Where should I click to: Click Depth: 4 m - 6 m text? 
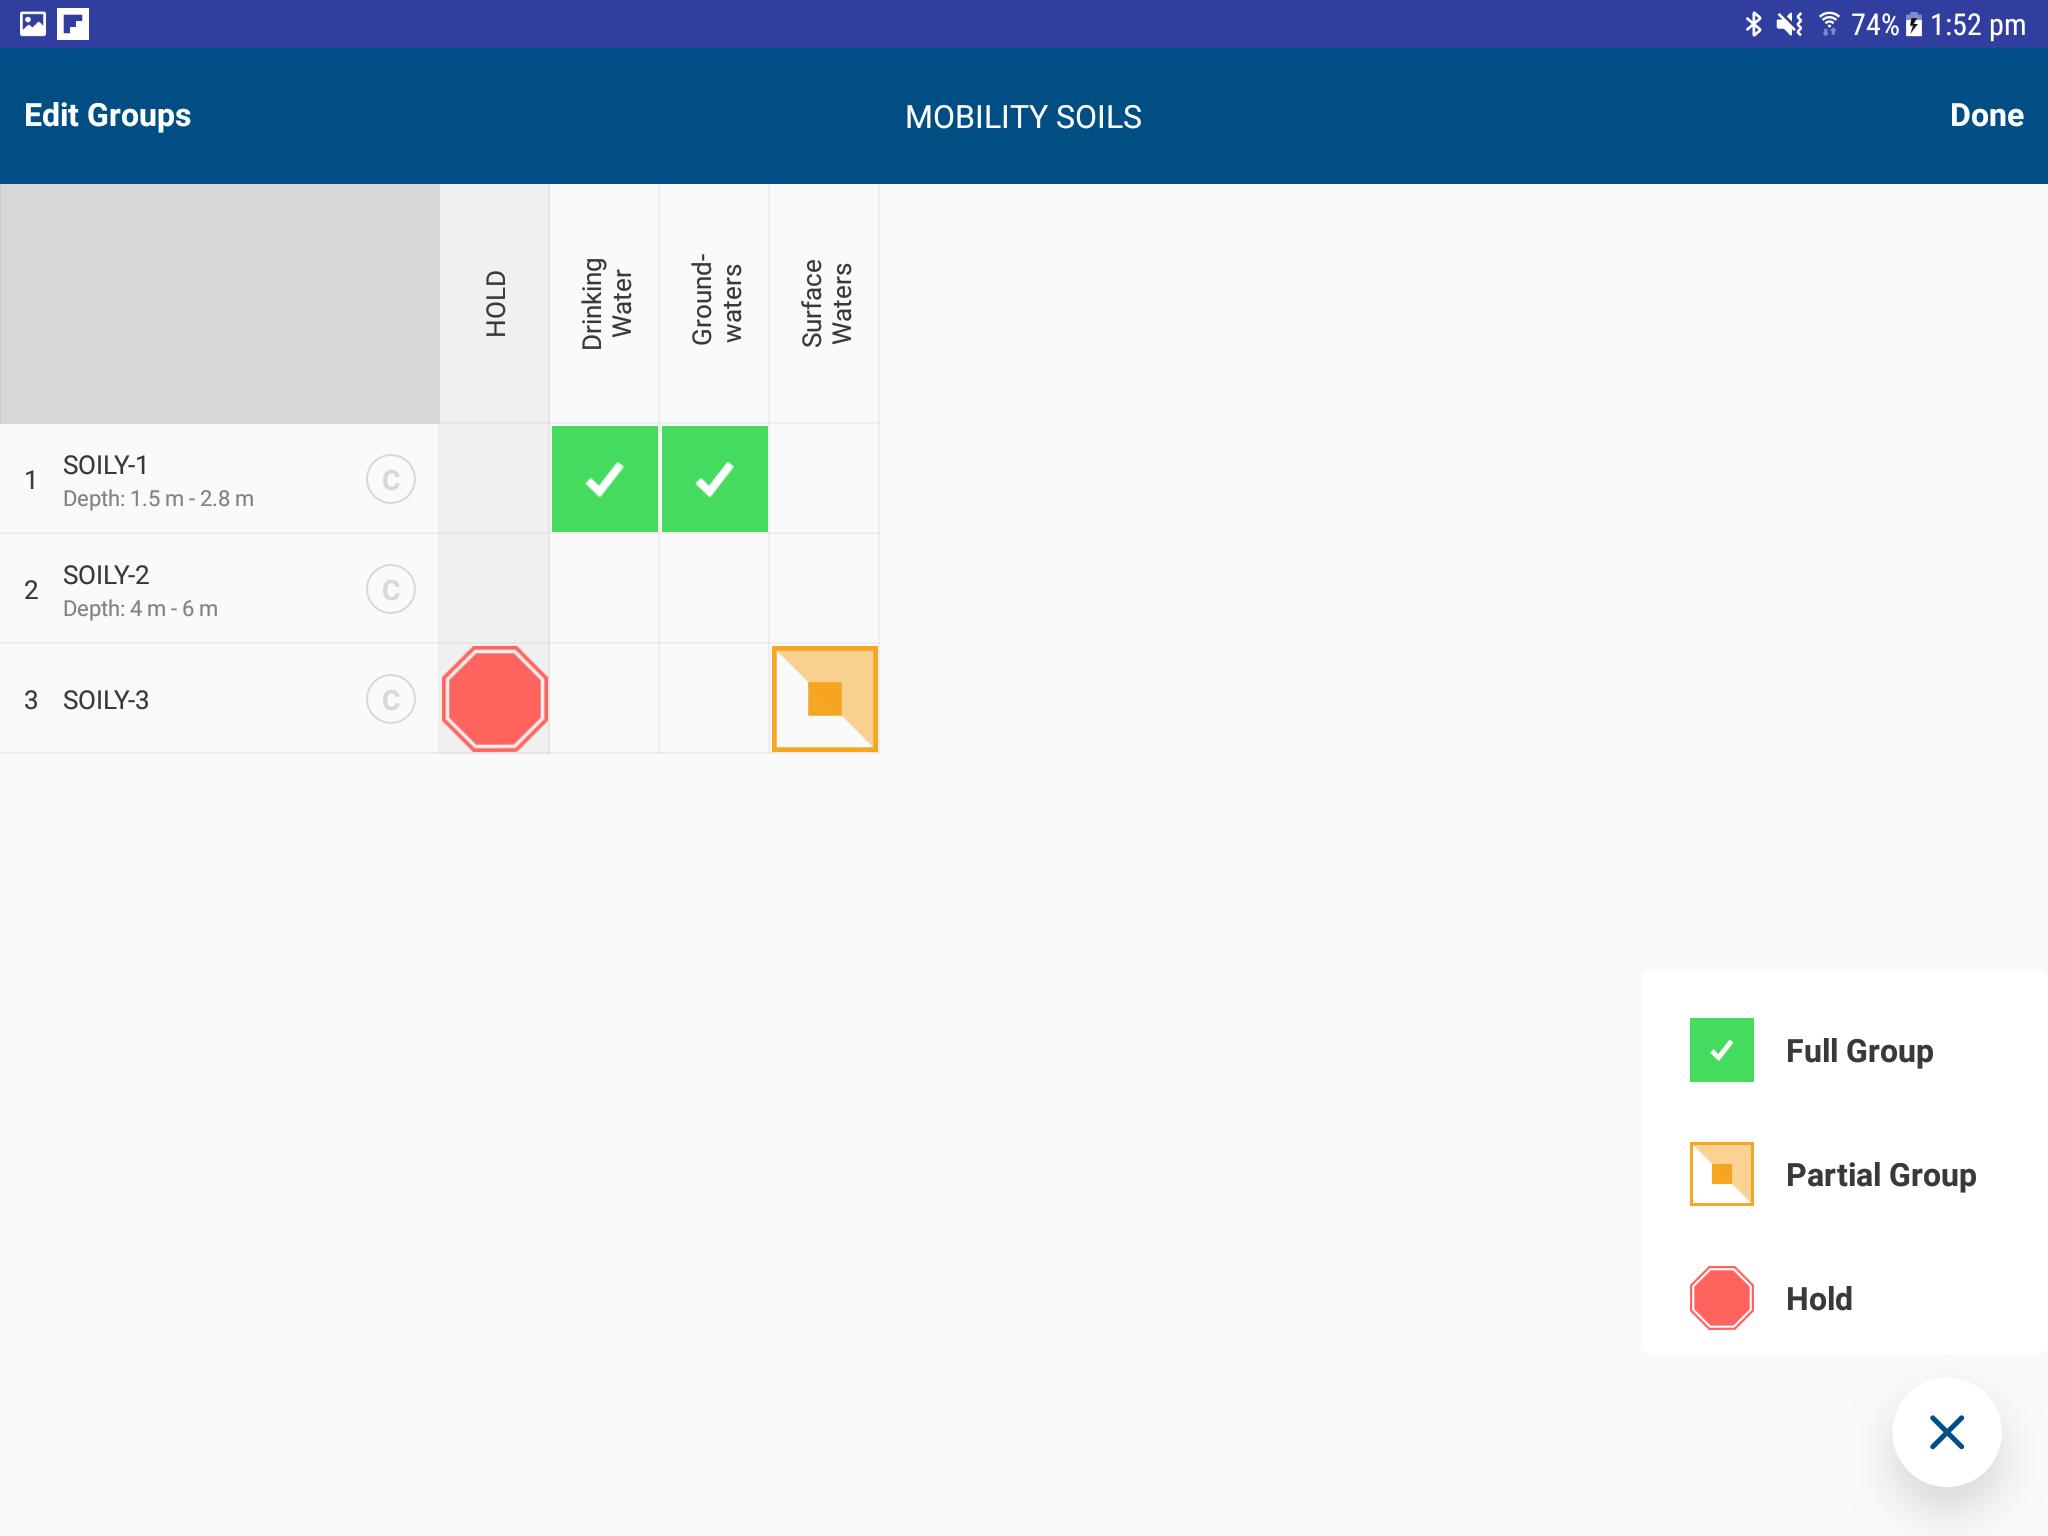coord(140,608)
